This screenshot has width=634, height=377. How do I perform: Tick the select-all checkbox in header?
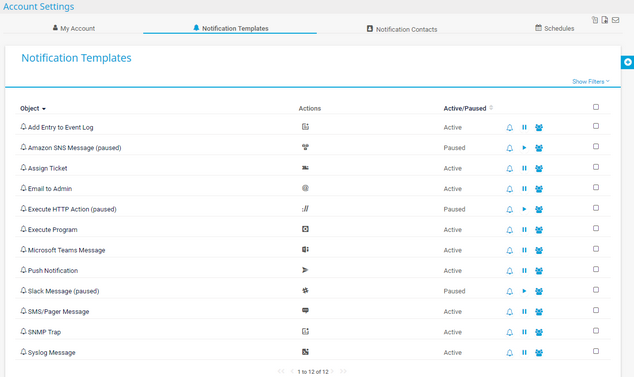(x=596, y=107)
